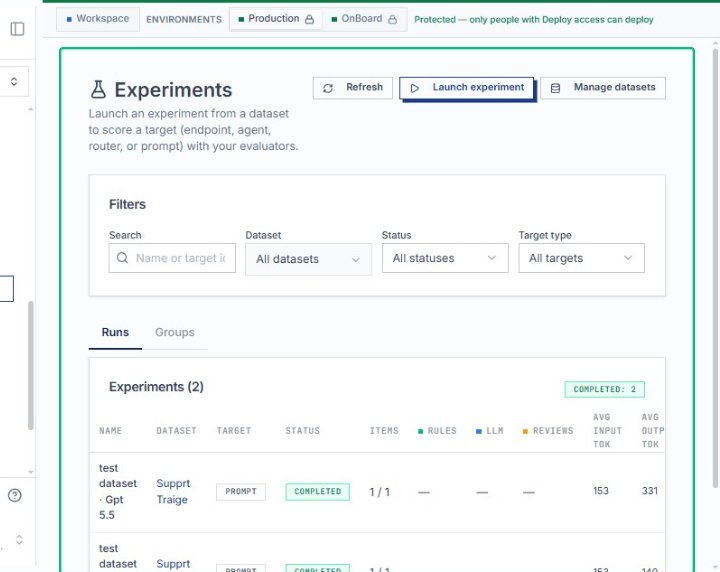Select the Production environment
720x572 pixels.
[276, 19]
